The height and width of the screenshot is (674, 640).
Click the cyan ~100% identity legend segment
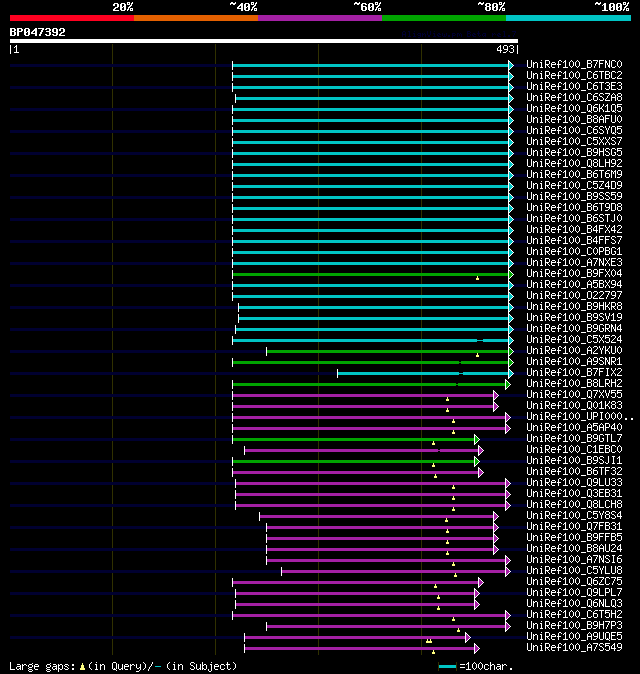569,18
